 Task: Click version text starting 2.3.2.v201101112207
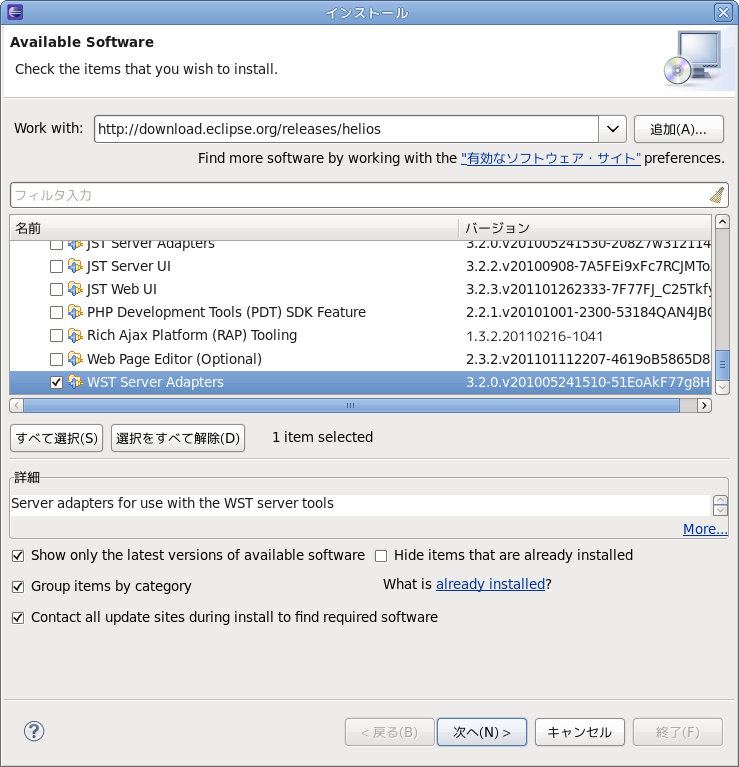click(x=588, y=360)
